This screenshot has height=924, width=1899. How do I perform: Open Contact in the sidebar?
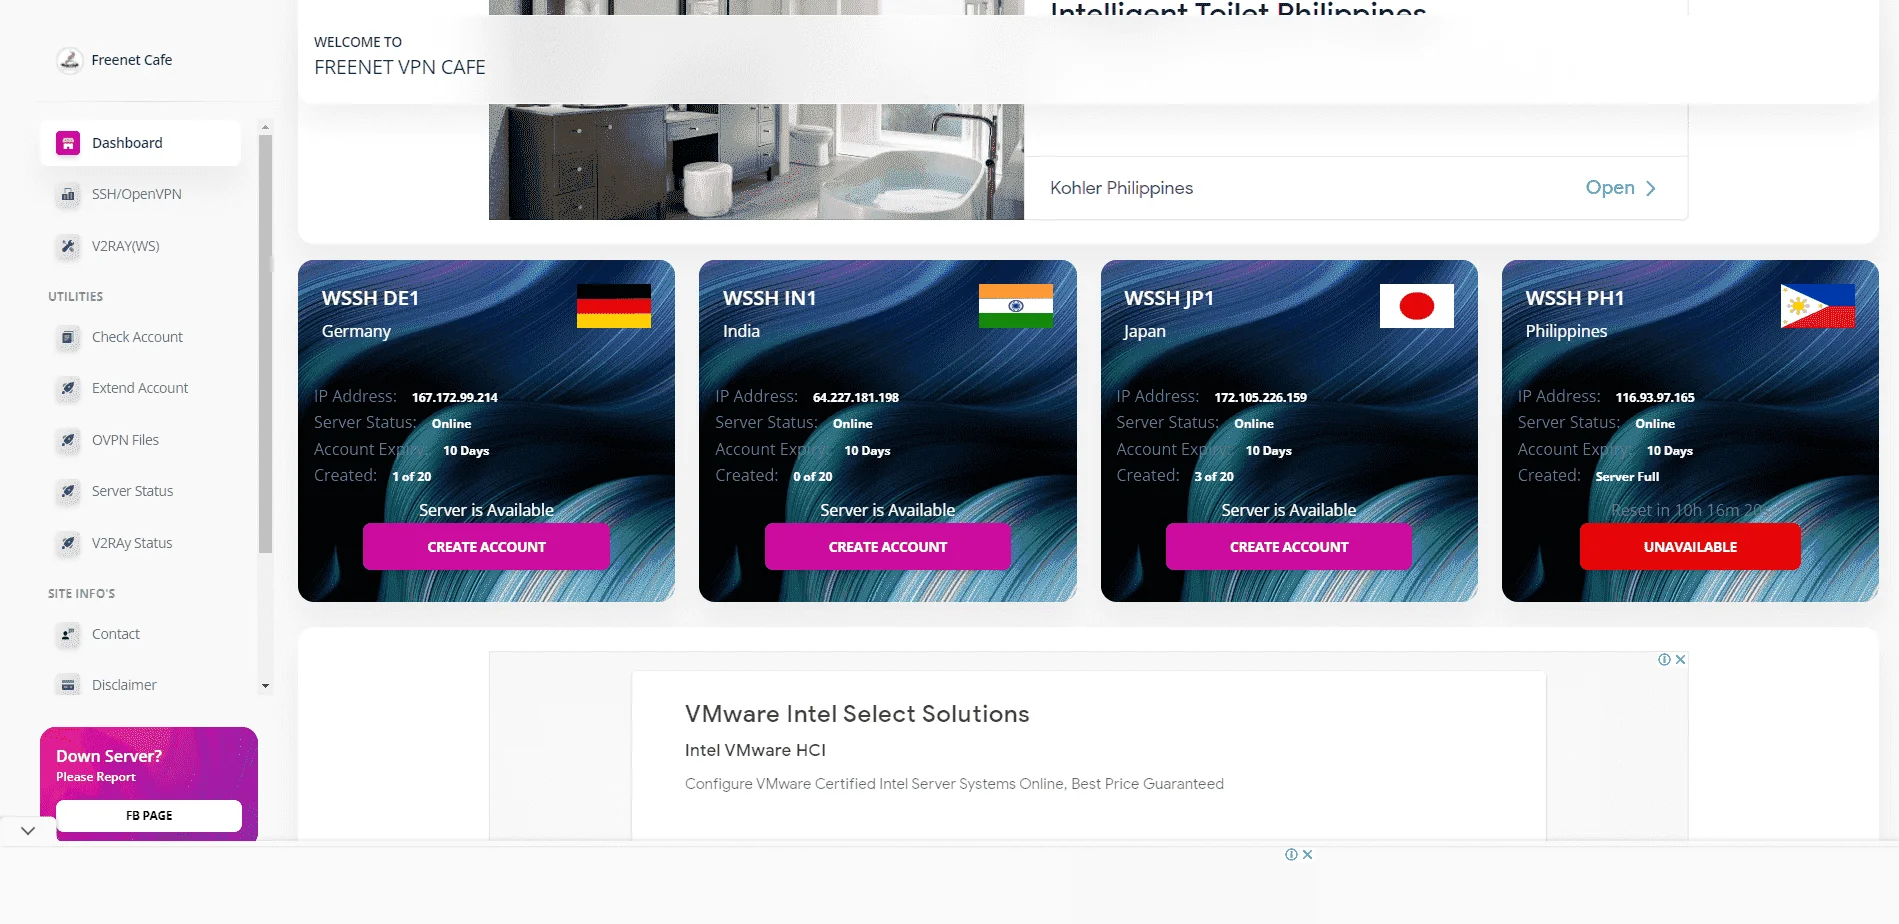pyautogui.click(x=140, y=634)
